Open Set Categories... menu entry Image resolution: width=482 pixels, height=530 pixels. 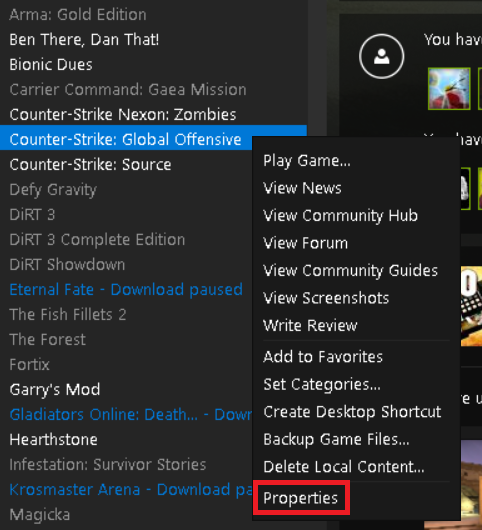322,385
